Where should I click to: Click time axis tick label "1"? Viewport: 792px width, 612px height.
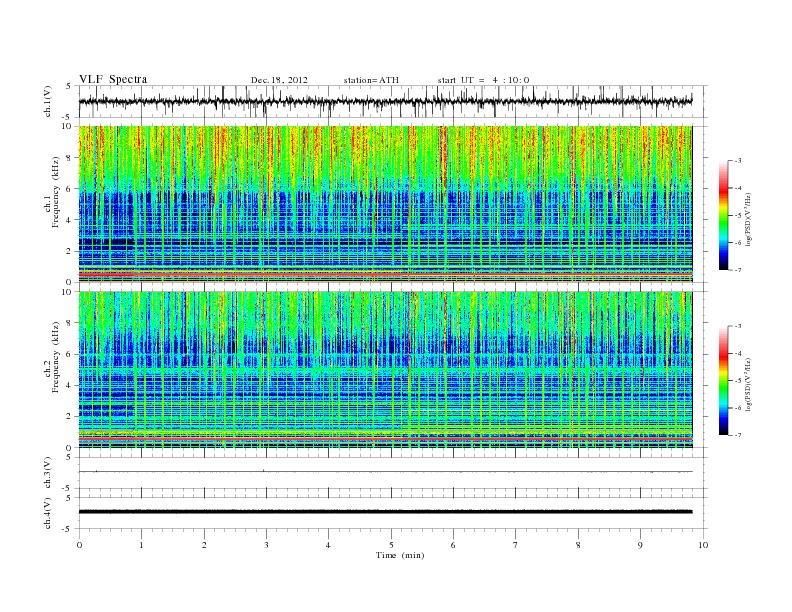(141, 545)
